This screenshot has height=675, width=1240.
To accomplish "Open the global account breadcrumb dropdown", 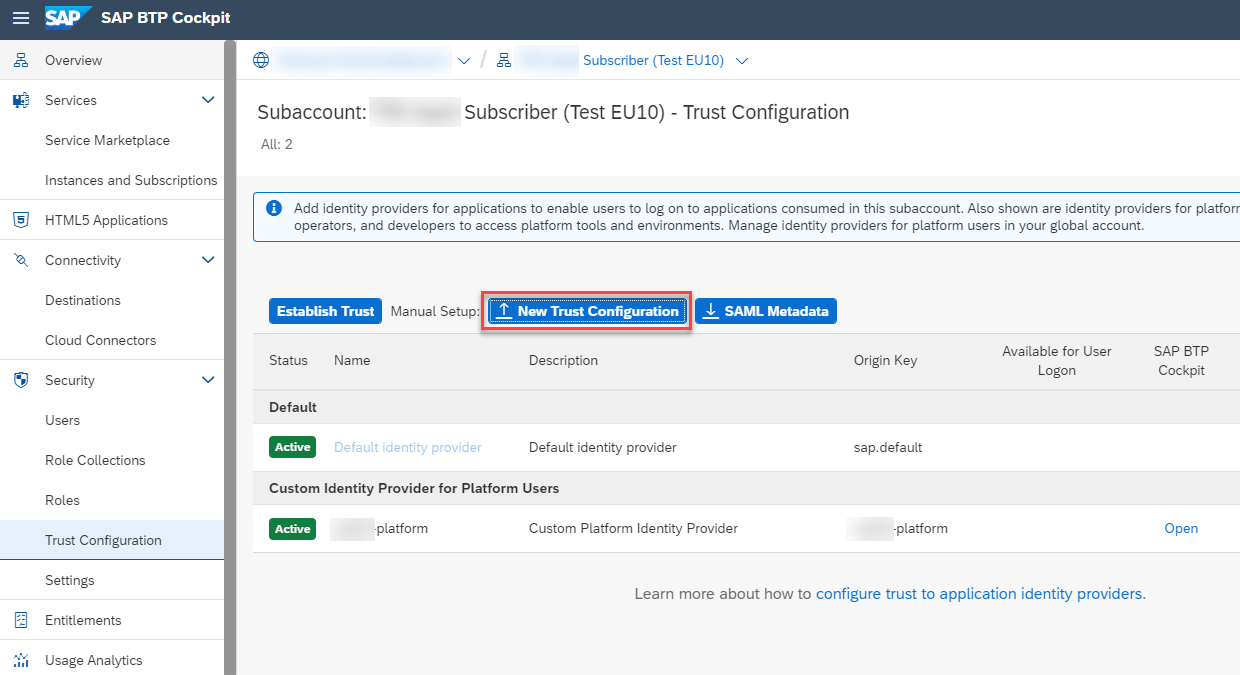I will point(463,61).
